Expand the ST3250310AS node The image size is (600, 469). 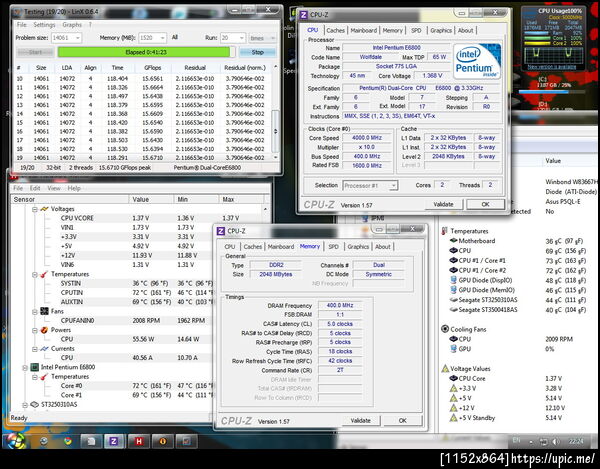25,405
